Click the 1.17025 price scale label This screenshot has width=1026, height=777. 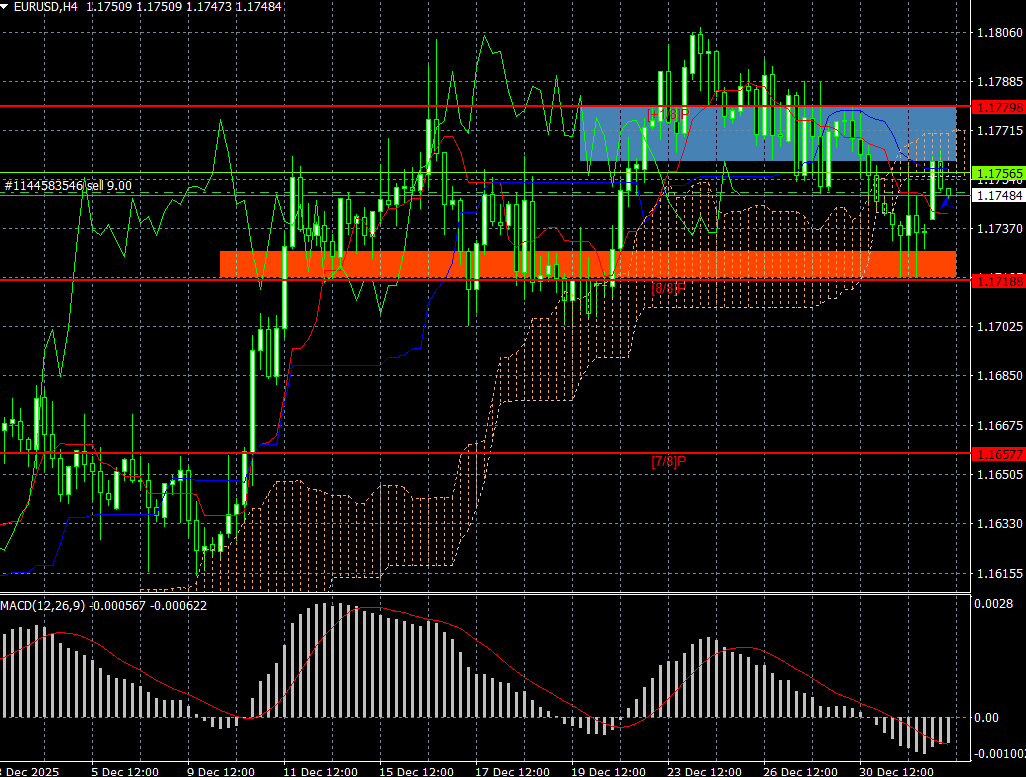999,327
